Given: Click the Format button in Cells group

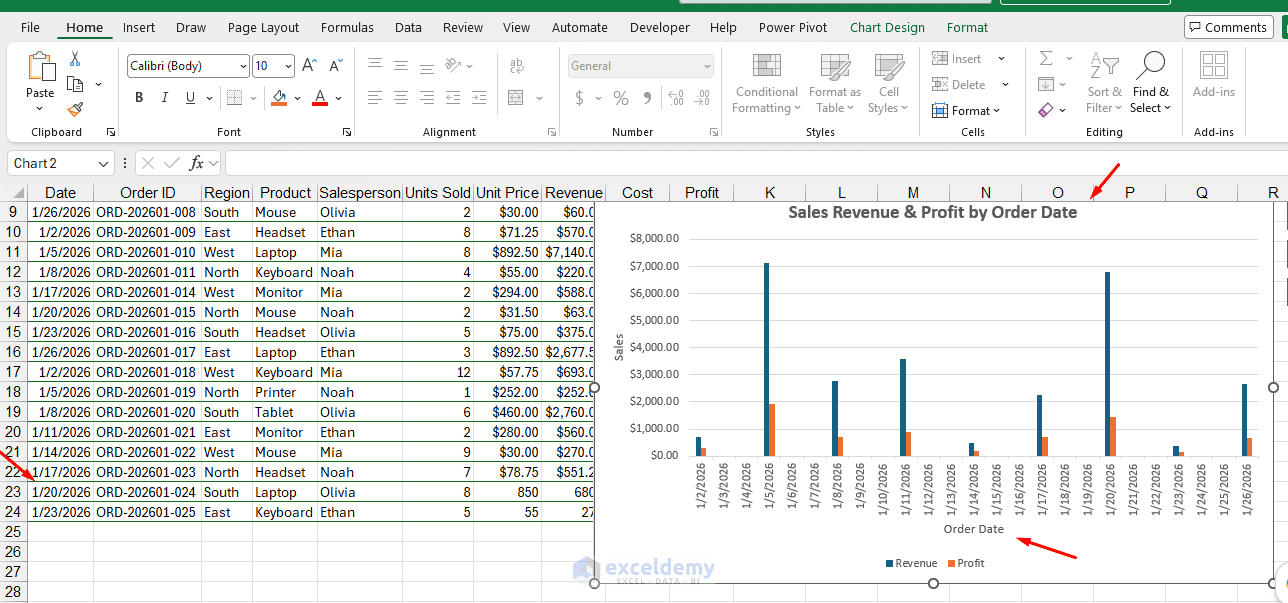Looking at the screenshot, I should pyautogui.click(x=966, y=110).
